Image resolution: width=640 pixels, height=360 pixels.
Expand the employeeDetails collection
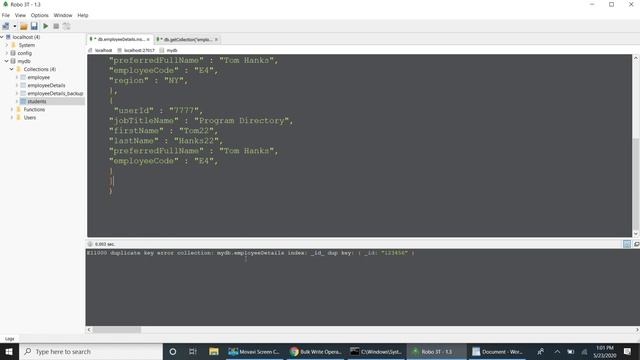coord(17,85)
